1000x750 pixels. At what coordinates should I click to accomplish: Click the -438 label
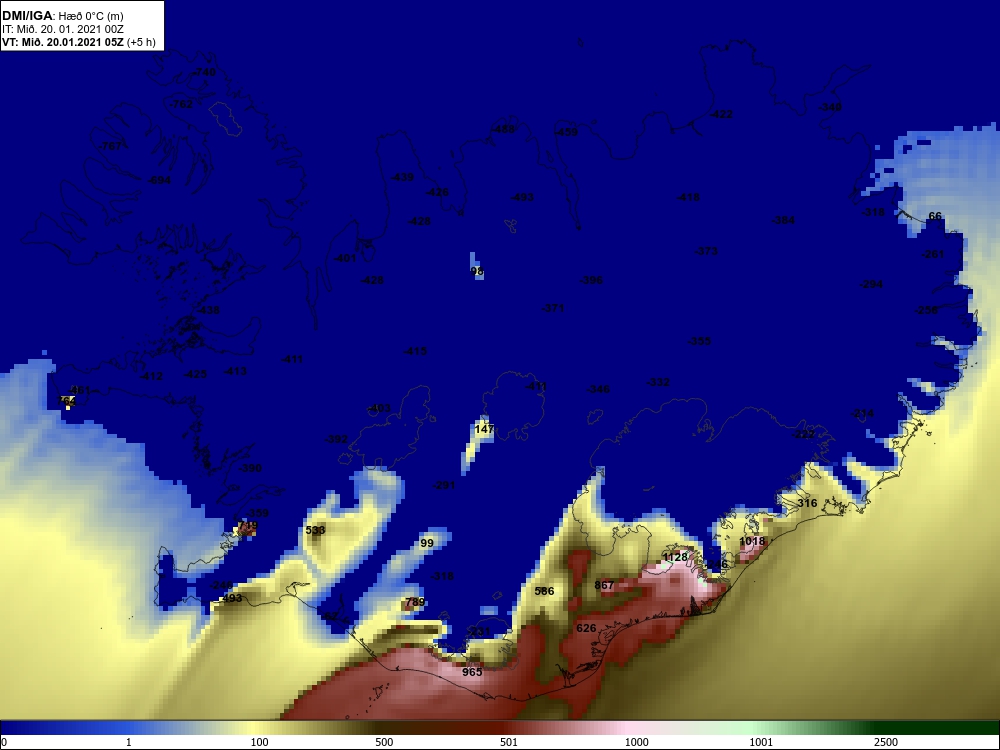(x=208, y=310)
